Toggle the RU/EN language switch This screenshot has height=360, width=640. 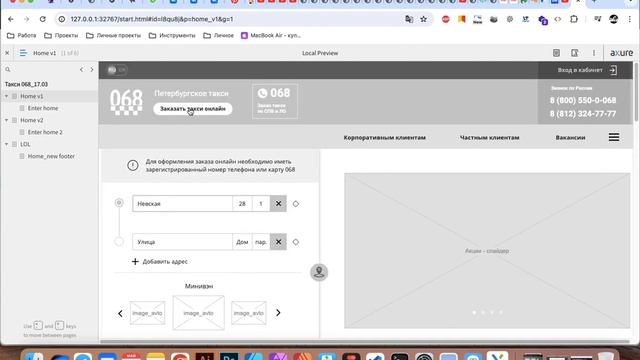(117, 70)
